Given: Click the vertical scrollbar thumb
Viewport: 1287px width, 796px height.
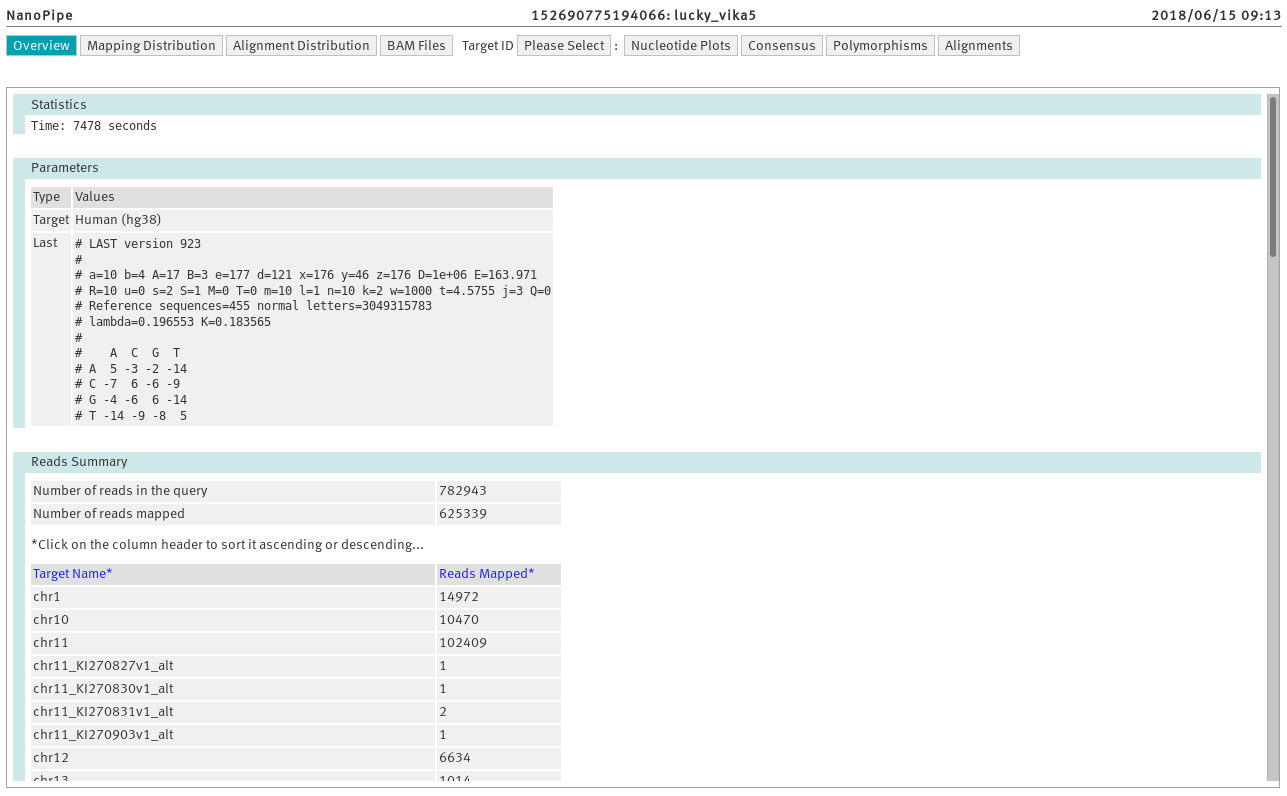Looking at the screenshot, I should 1273,176.
